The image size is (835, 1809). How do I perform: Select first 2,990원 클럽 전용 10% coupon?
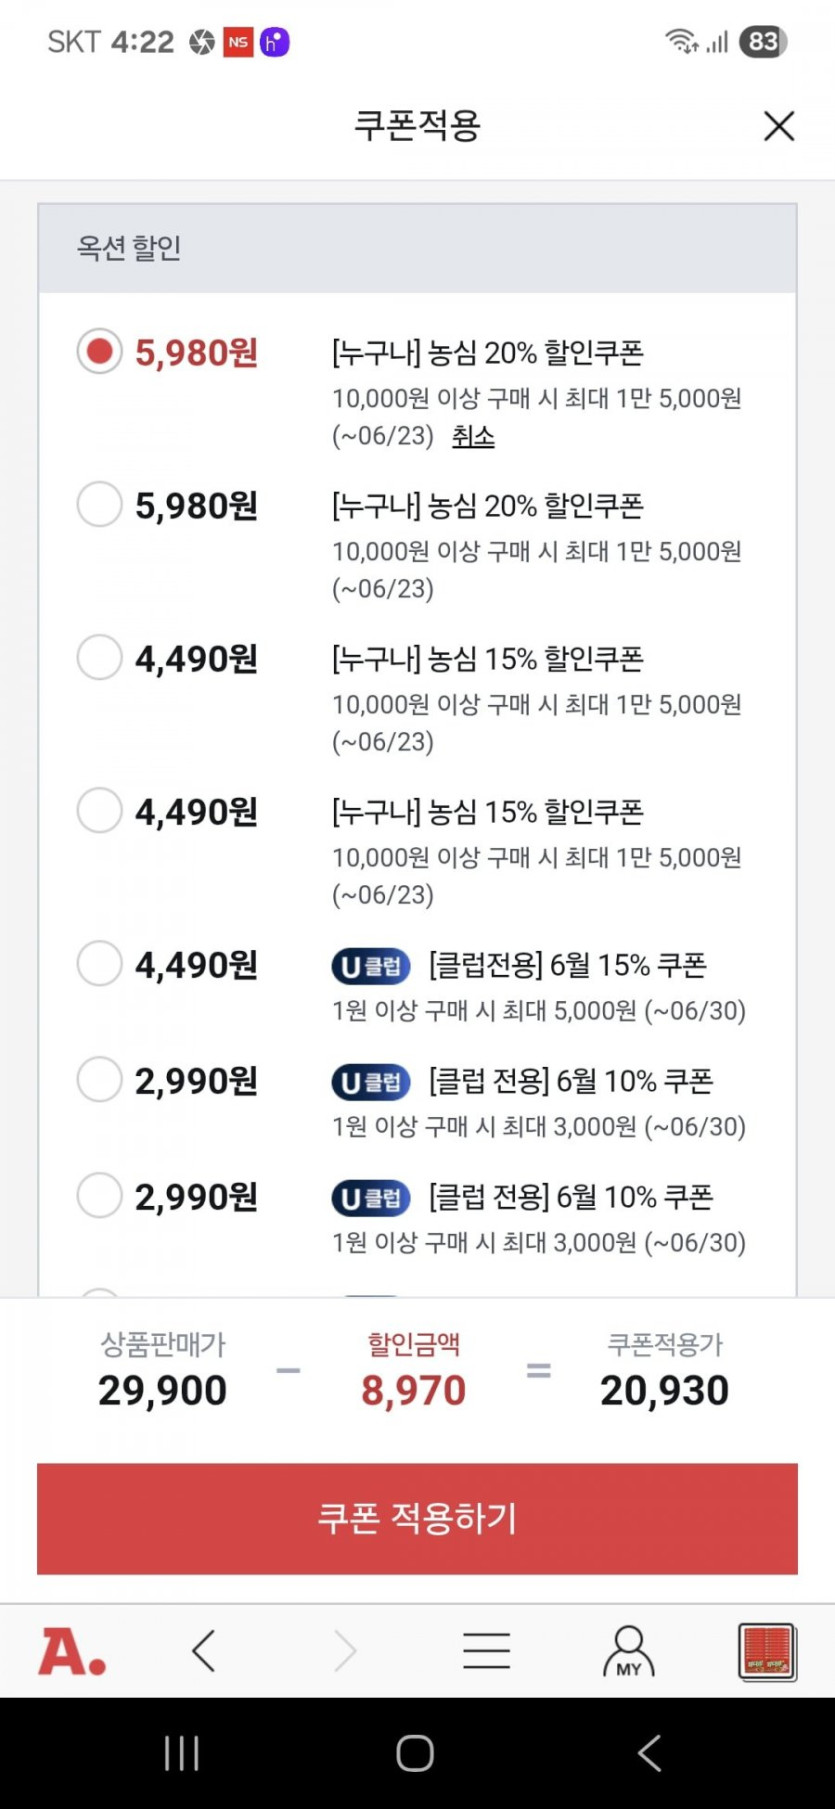tap(100, 1079)
